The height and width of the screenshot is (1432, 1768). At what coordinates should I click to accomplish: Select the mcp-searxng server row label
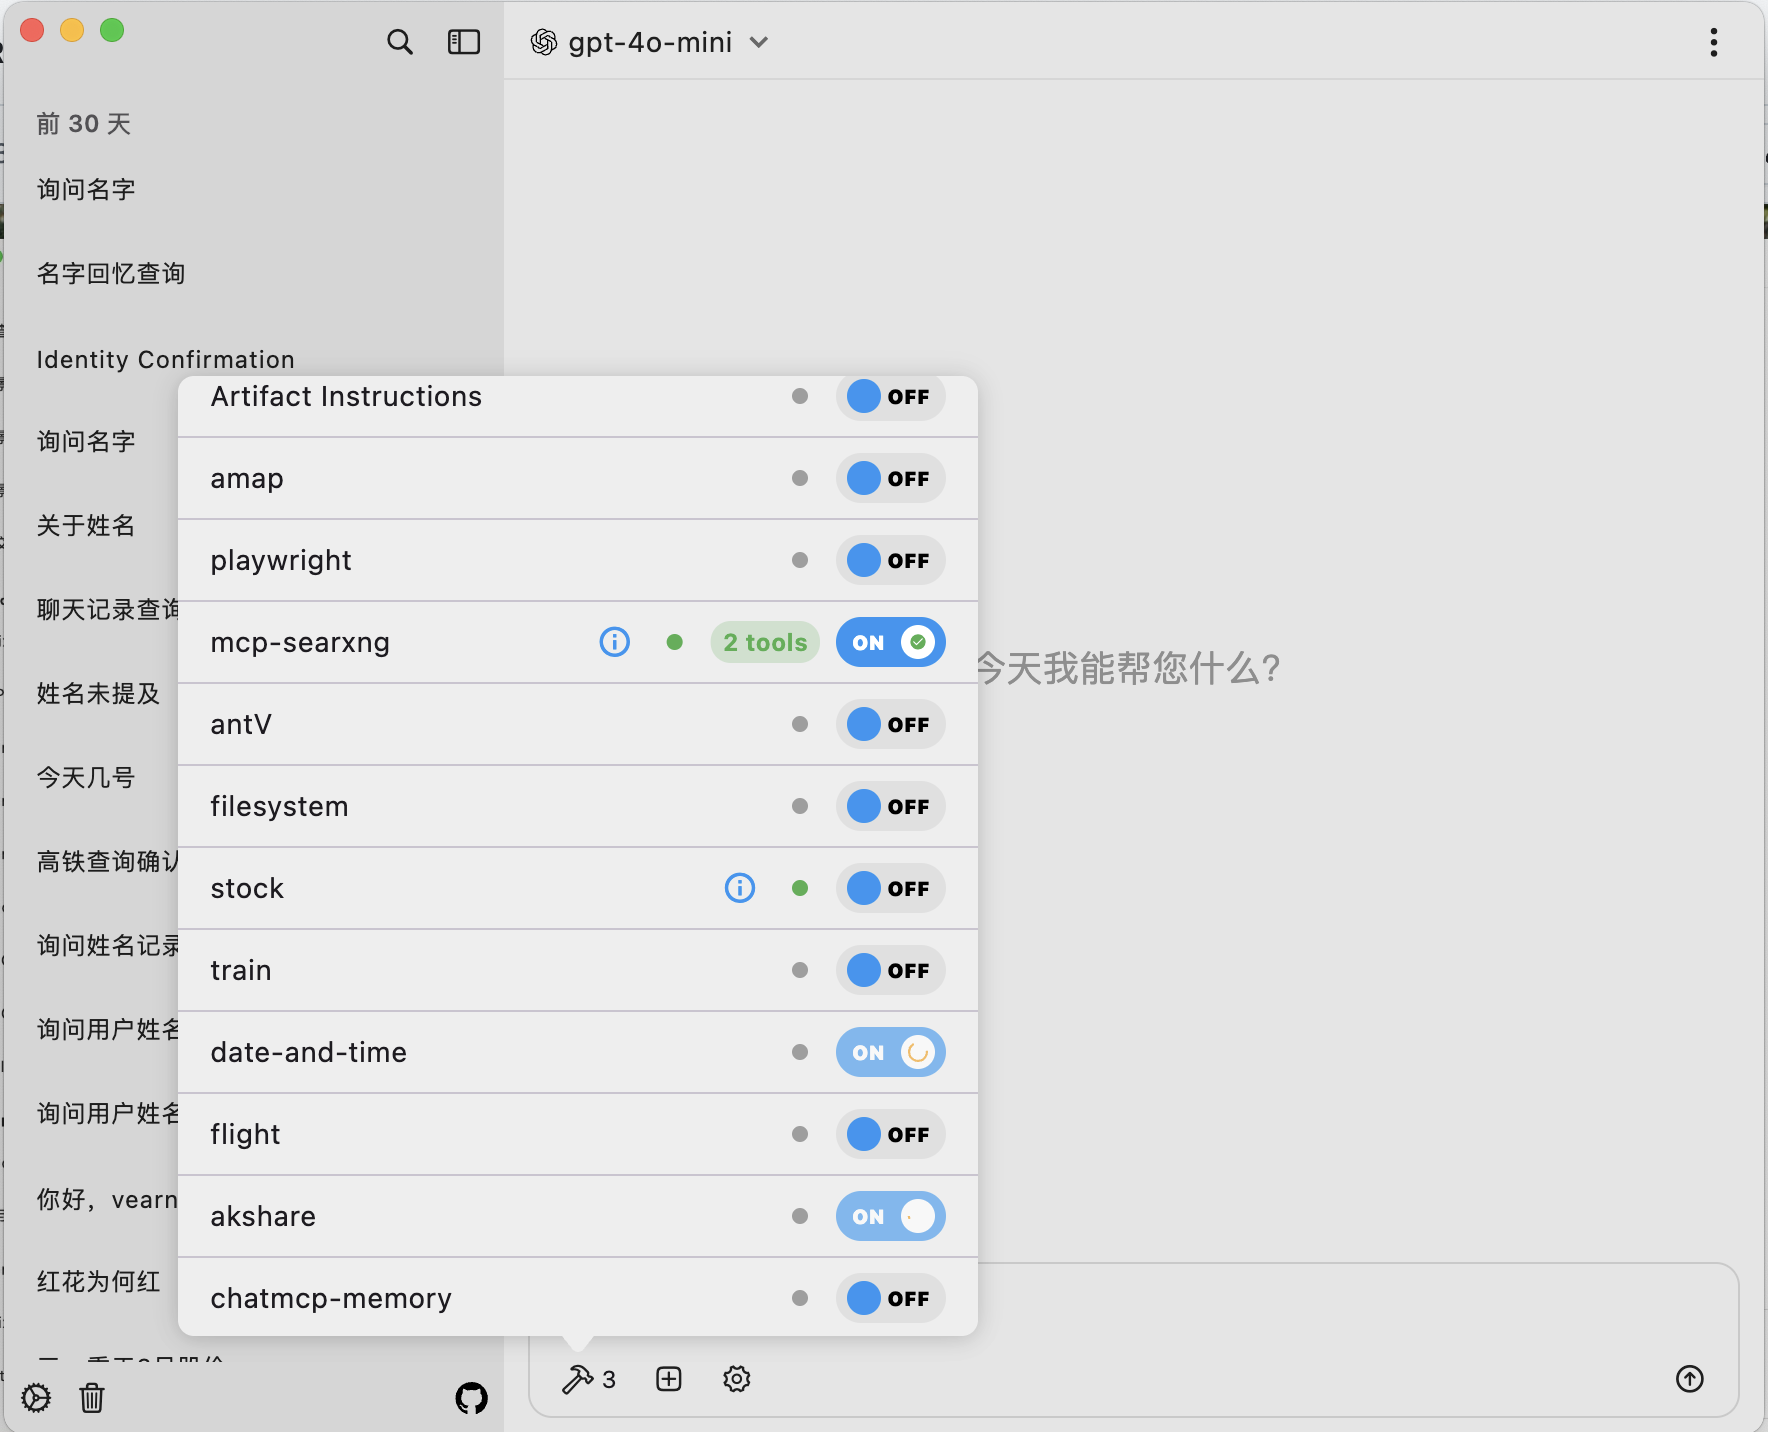300,643
